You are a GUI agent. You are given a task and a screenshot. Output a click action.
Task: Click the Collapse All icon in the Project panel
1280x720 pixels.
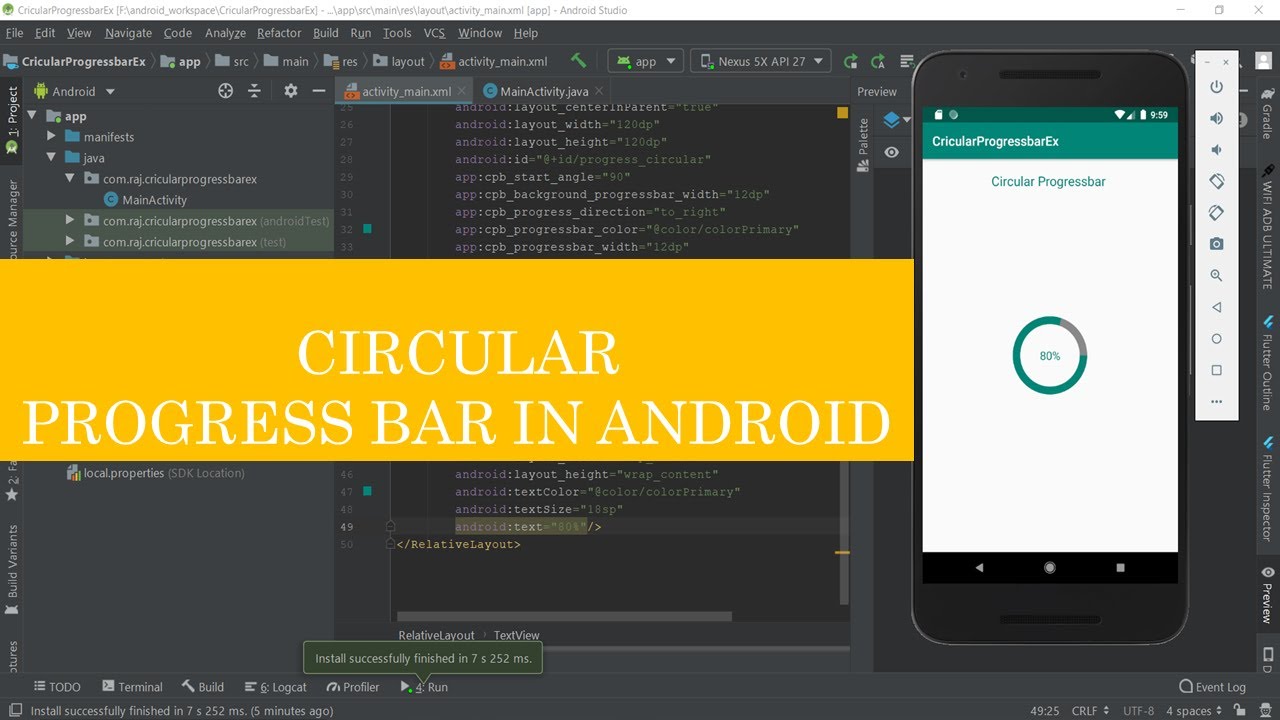(x=254, y=91)
